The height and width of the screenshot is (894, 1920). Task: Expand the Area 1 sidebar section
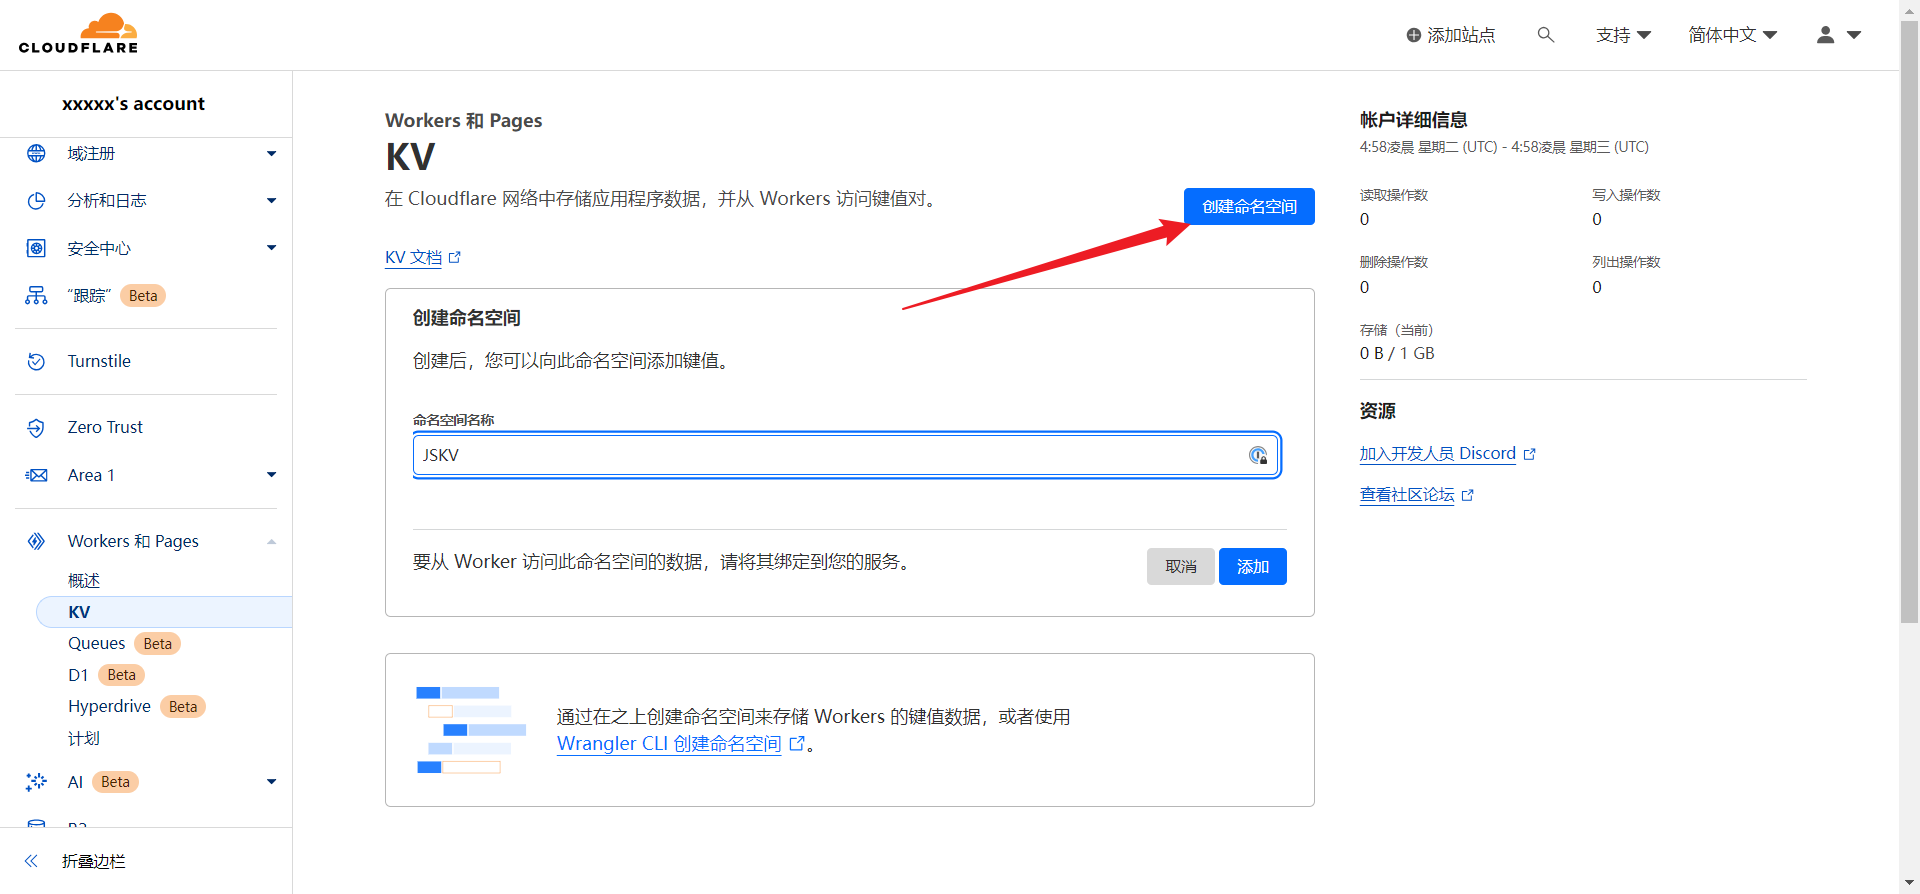(271, 475)
